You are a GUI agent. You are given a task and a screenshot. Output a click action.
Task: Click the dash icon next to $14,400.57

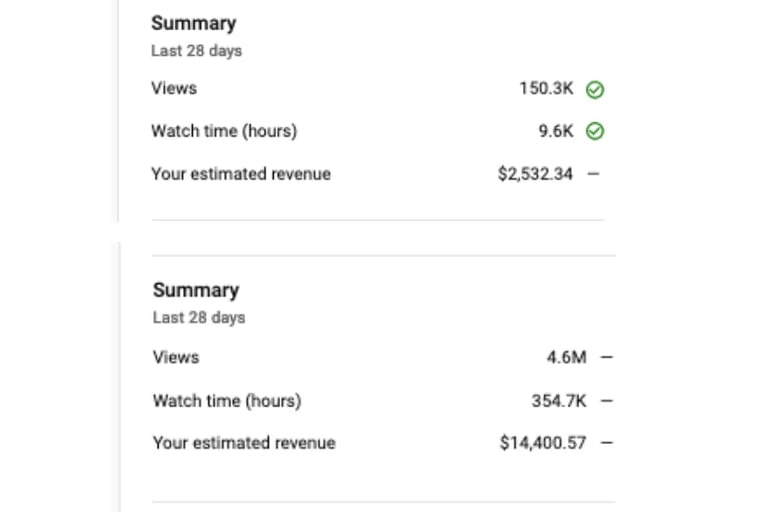coord(606,443)
